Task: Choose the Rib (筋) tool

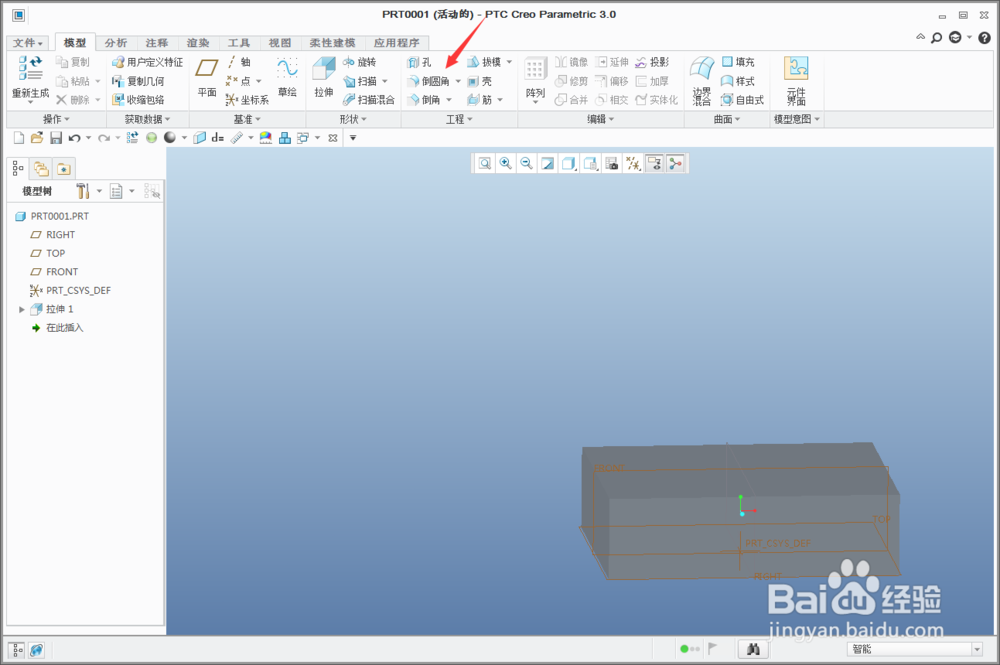Action: (x=480, y=99)
